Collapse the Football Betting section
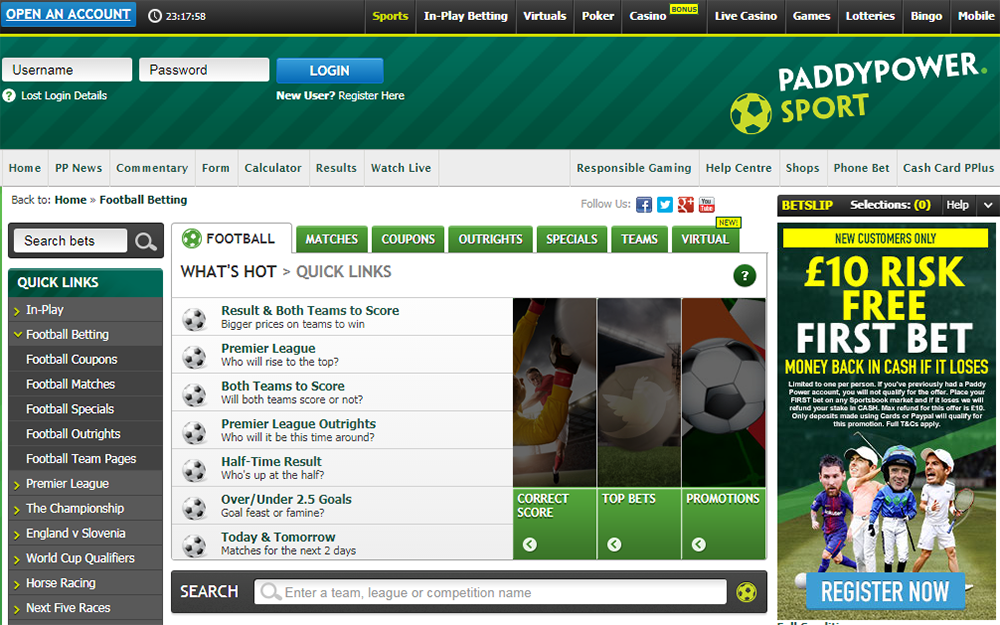 [x=17, y=334]
